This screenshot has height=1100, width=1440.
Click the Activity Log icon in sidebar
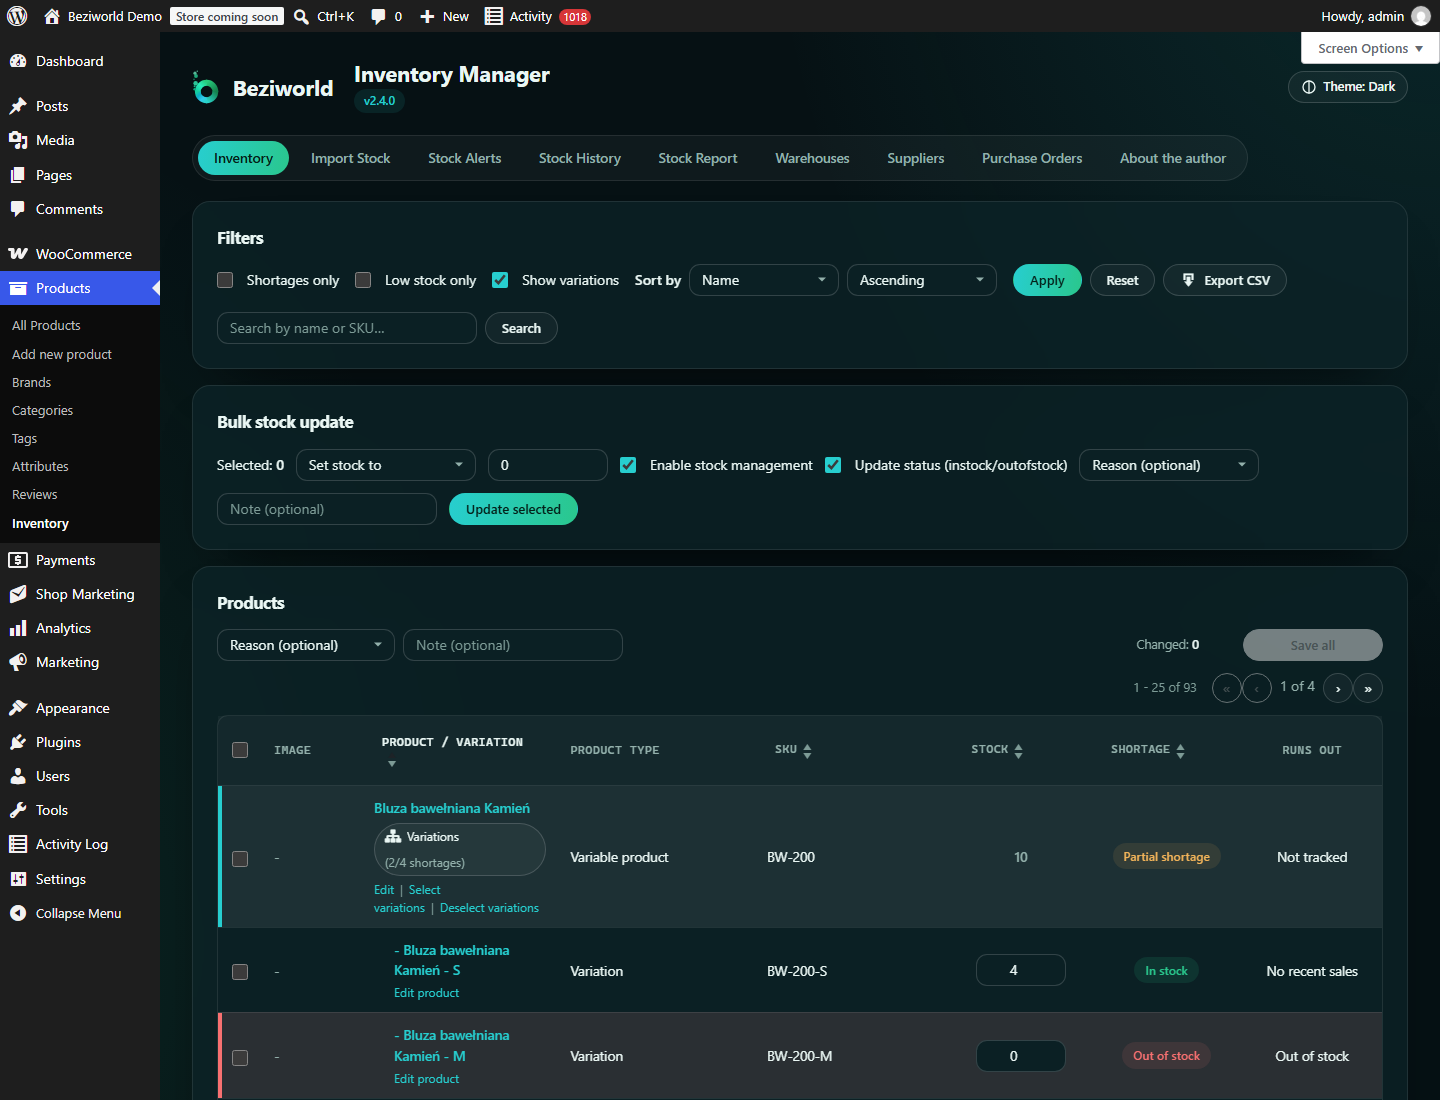pos(18,844)
